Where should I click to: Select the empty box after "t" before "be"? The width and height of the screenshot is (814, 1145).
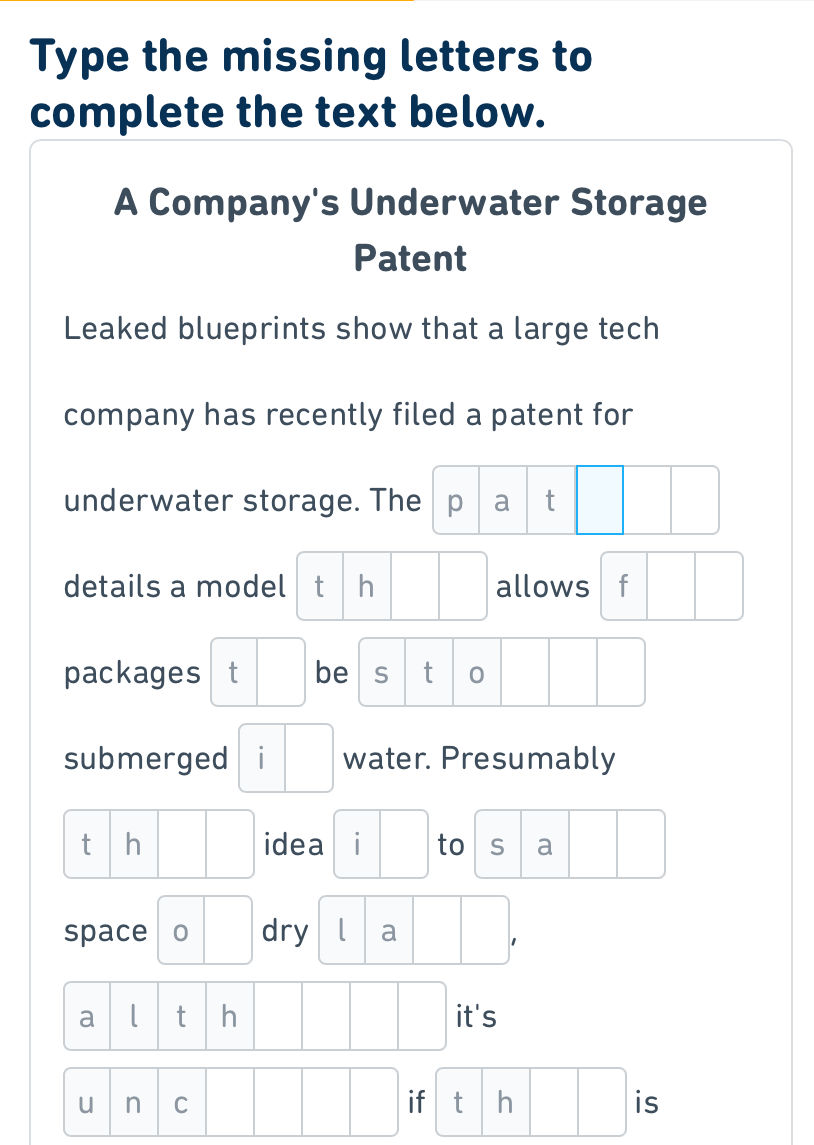click(280, 672)
